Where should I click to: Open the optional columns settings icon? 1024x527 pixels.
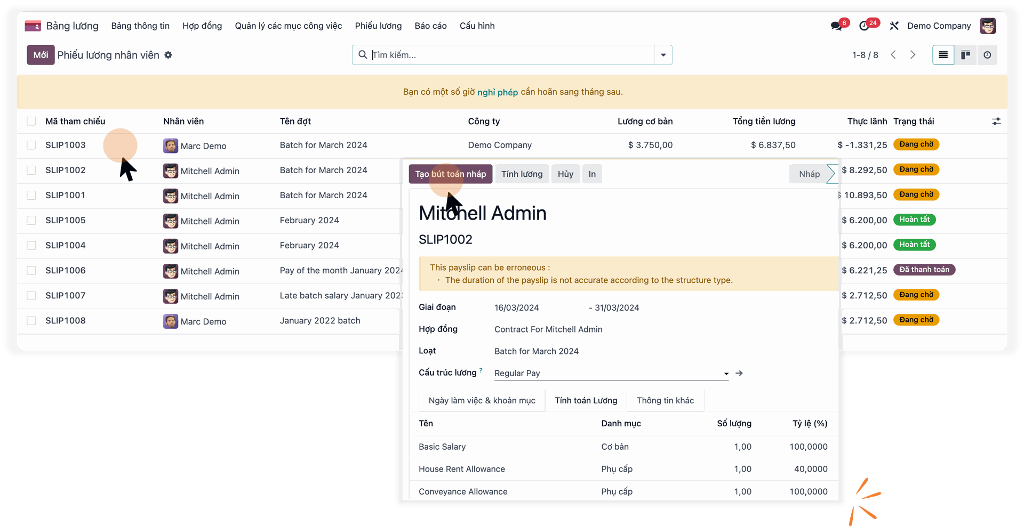[996, 121]
